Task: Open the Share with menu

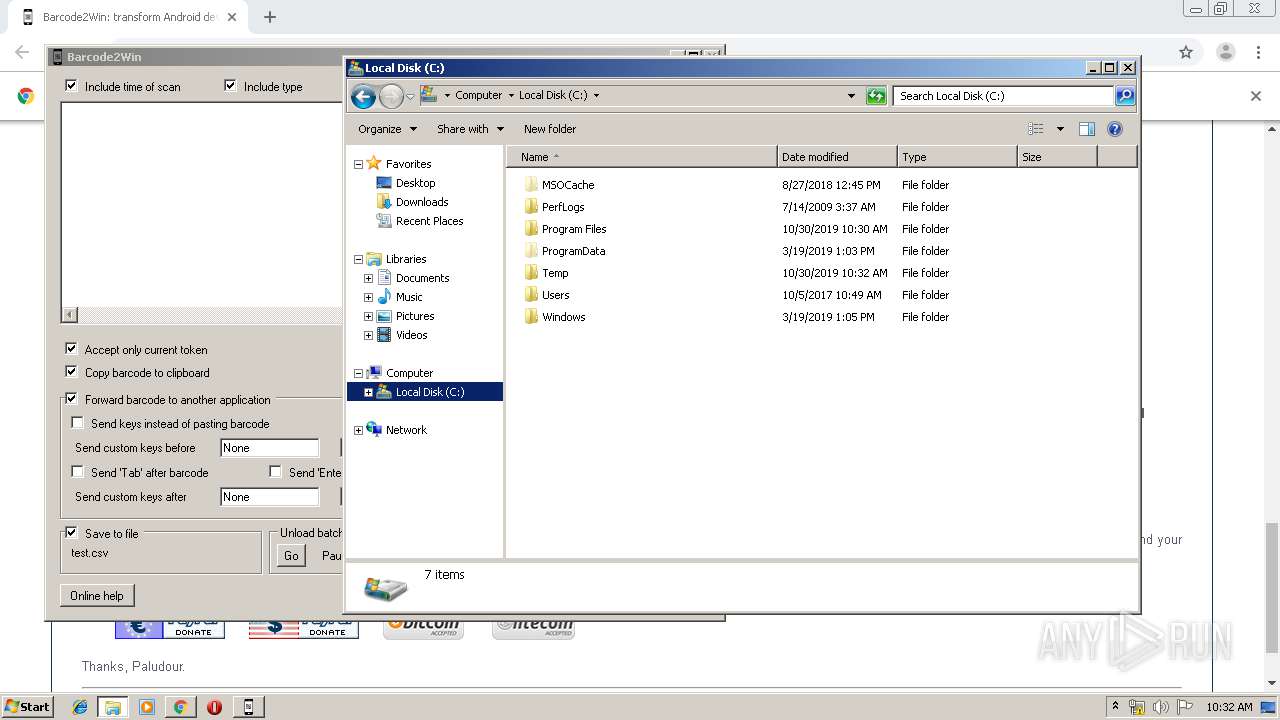Action: tap(470, 129)
